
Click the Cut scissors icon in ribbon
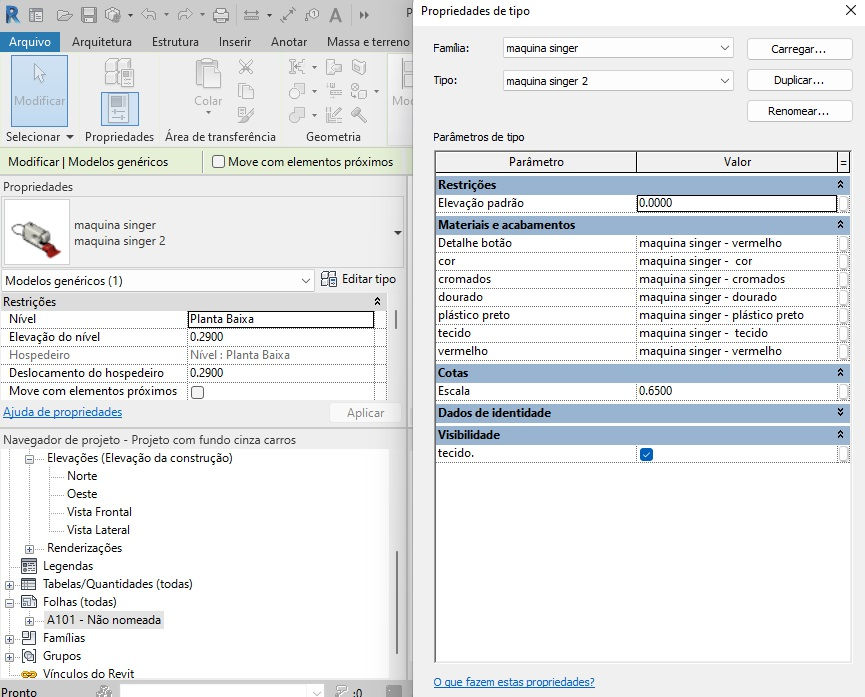click(245, 67)
